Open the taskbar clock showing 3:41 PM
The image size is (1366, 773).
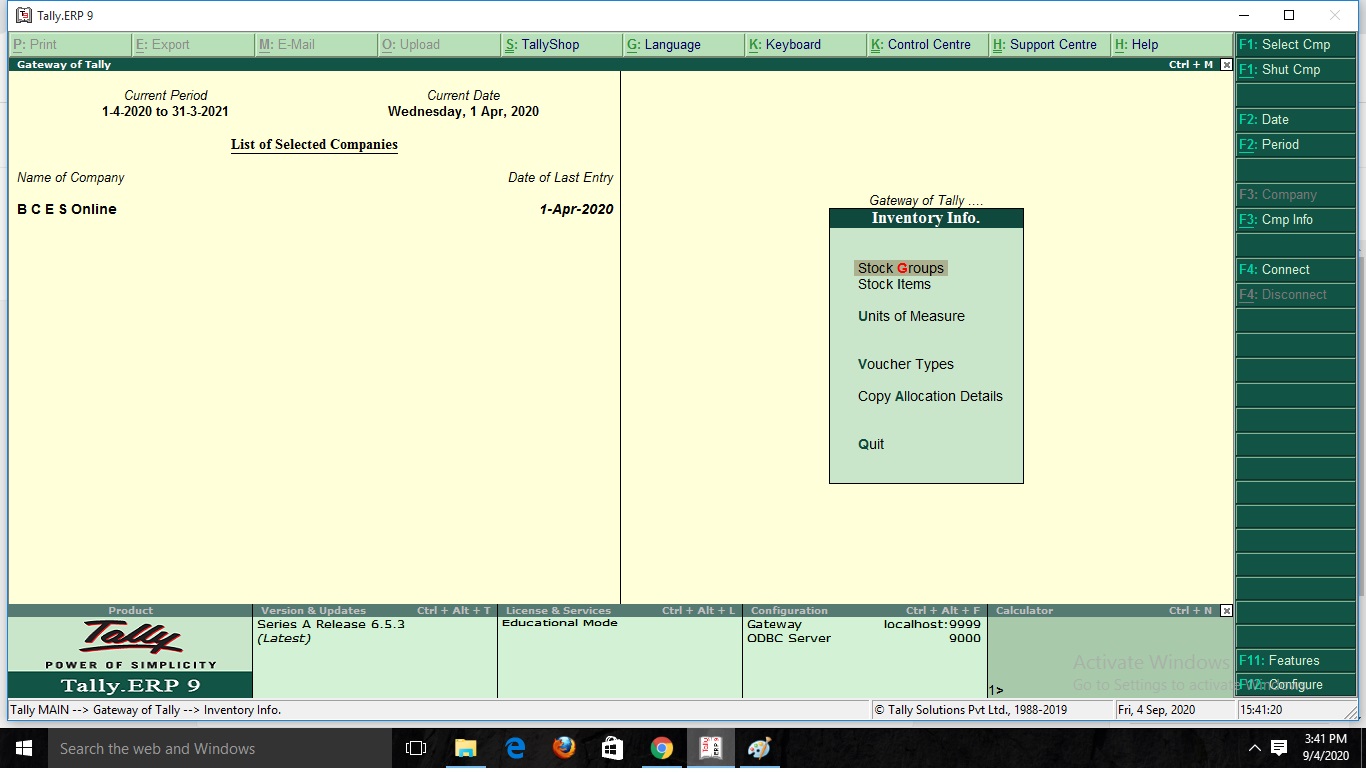tap(1326, 748)
